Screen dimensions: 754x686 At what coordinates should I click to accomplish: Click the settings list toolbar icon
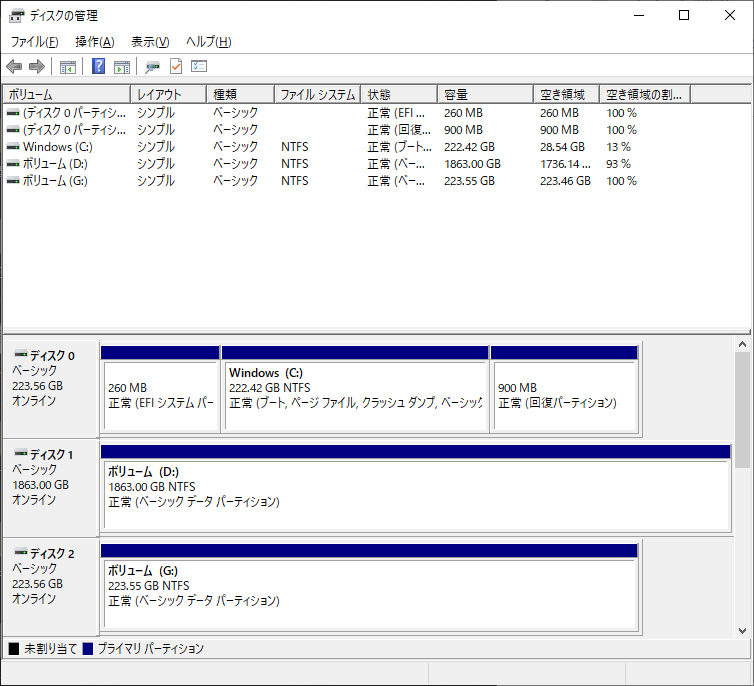click(199, 66)
